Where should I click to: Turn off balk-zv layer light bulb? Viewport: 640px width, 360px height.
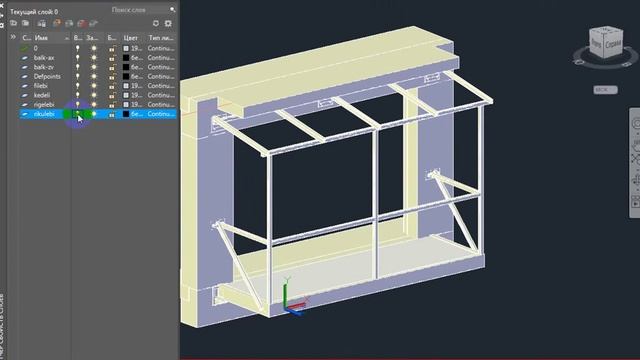78,67
